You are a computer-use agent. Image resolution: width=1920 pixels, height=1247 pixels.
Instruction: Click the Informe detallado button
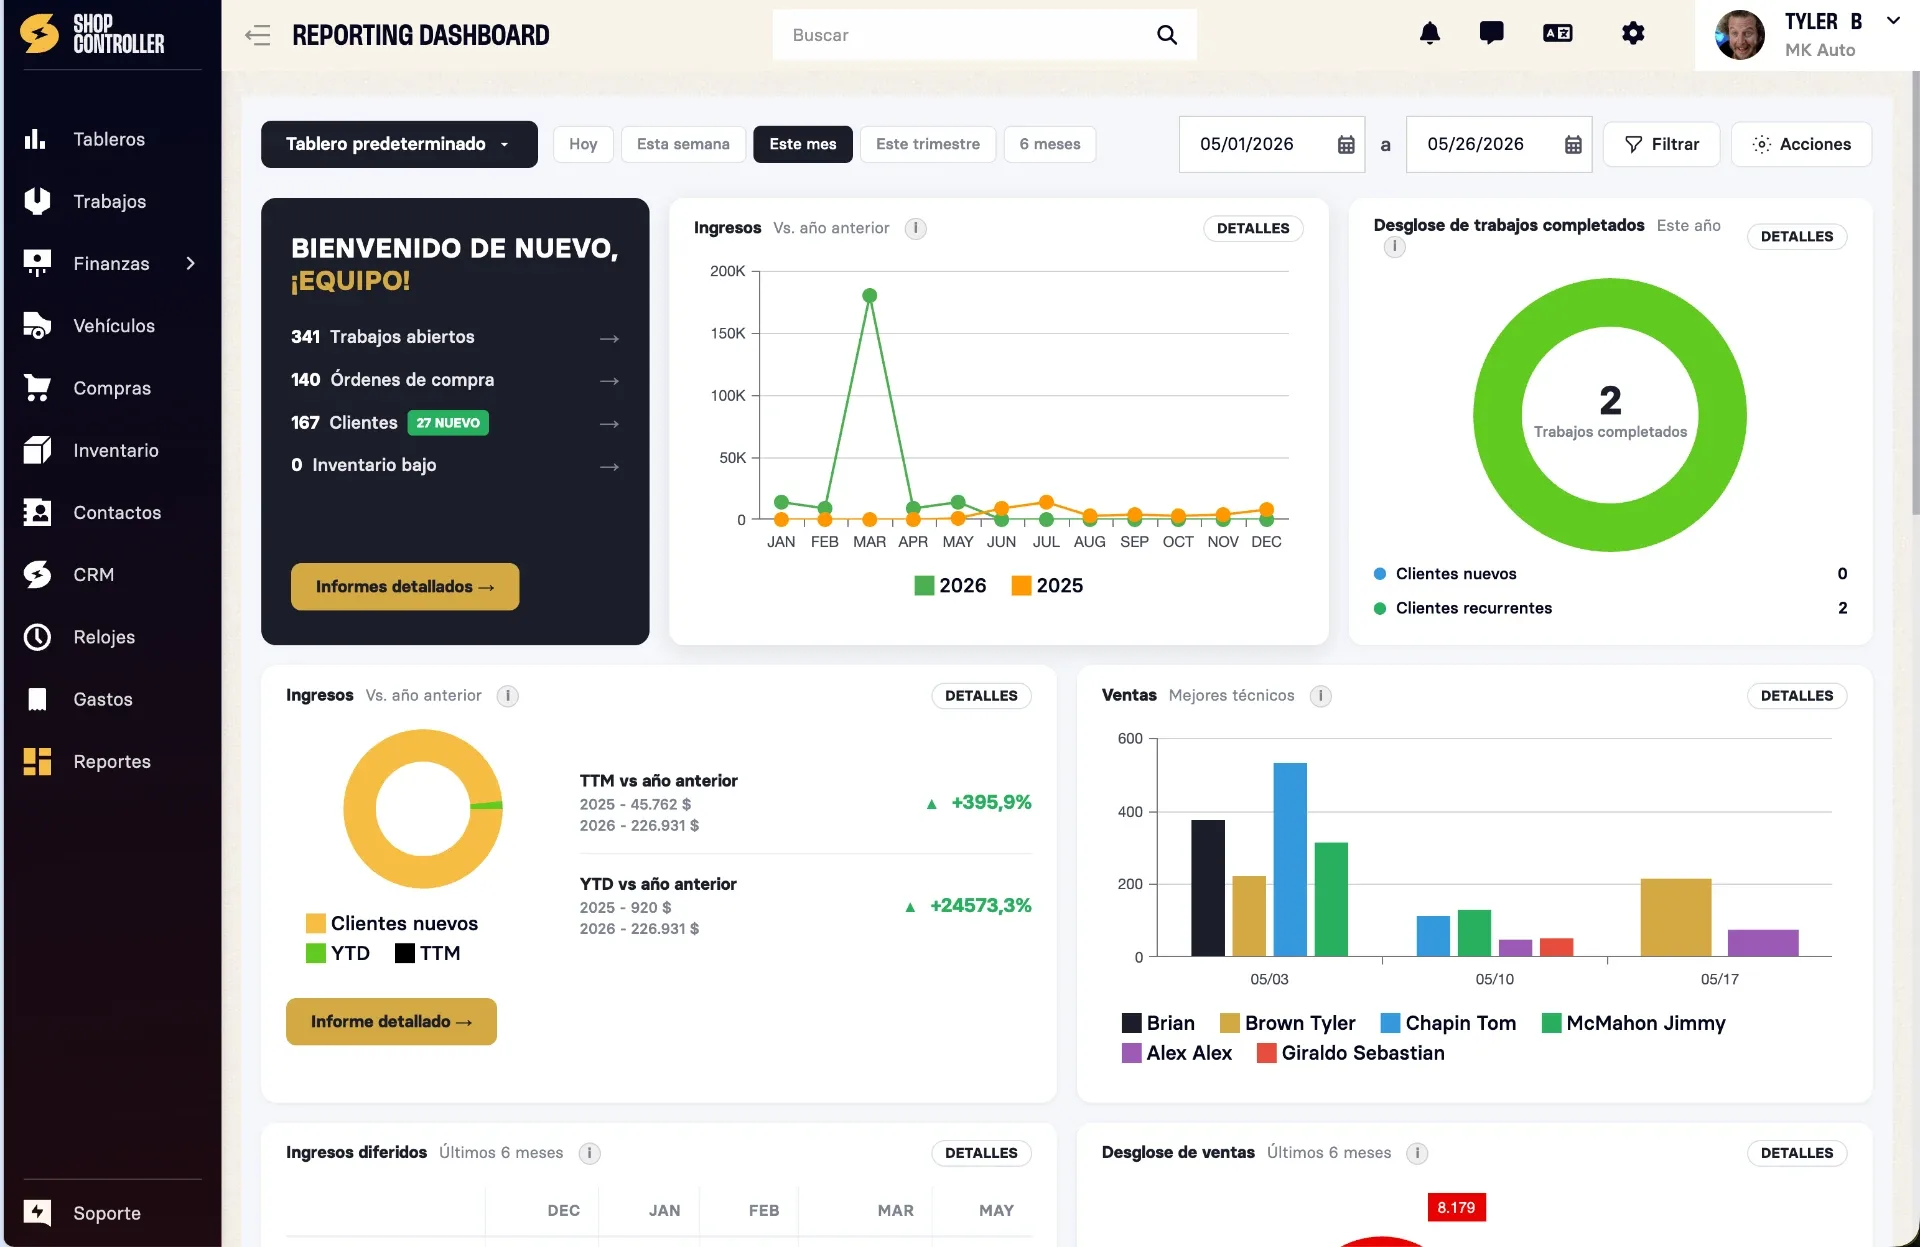(391, 1022)
